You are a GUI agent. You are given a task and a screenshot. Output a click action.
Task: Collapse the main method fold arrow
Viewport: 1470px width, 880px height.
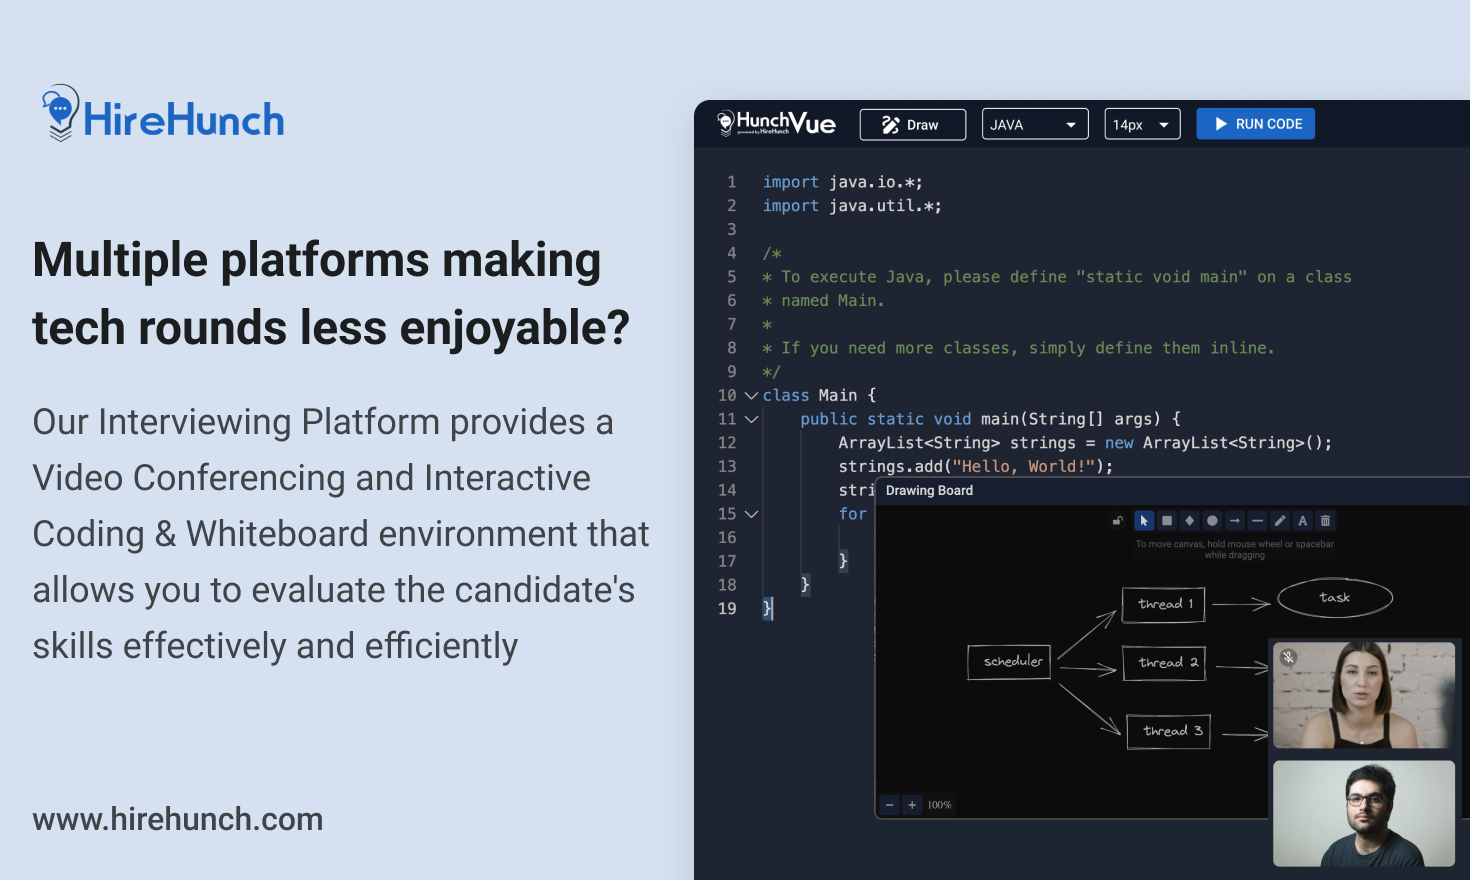751,420
